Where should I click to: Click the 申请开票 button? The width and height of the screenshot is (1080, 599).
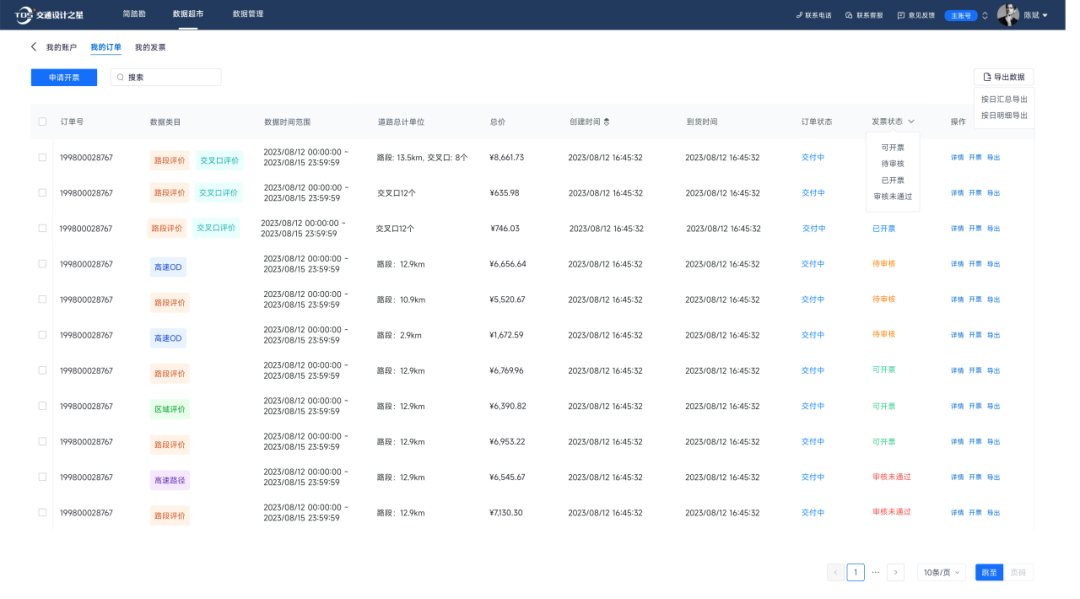click(x=64, y=77)
